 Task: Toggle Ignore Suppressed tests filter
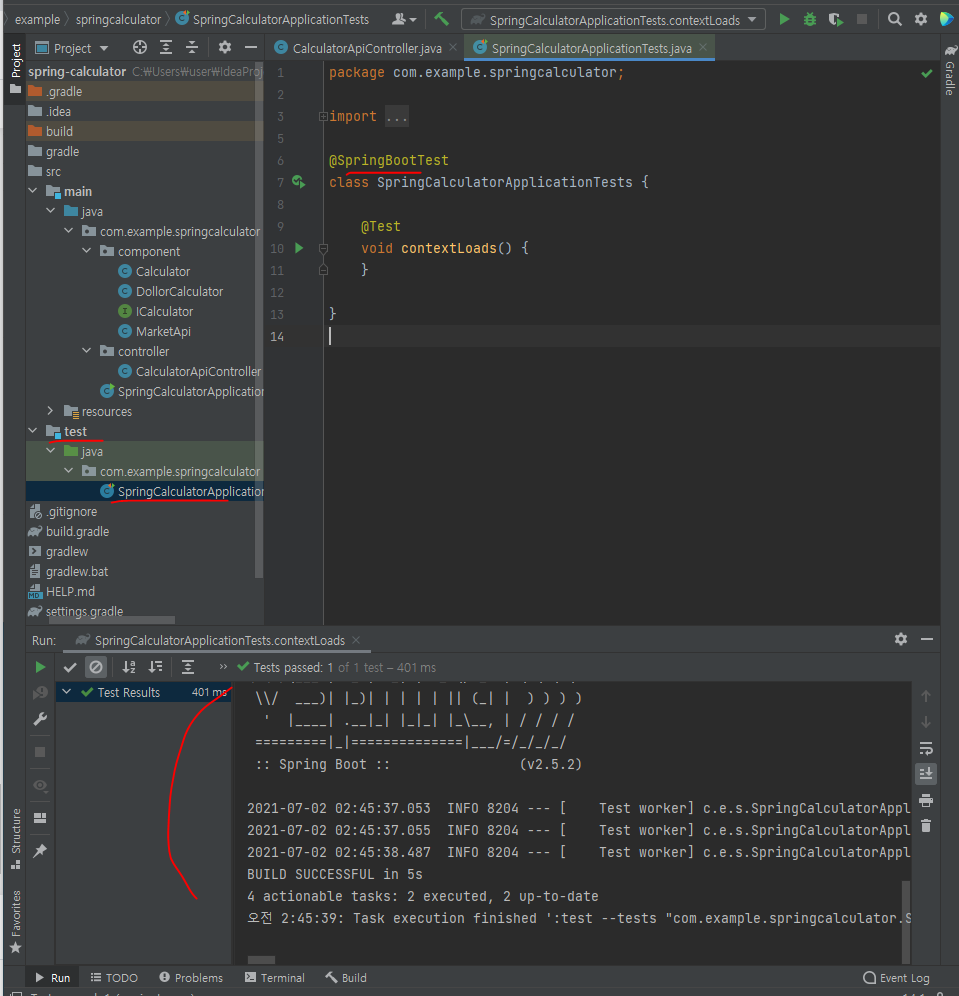pos(95,666)
